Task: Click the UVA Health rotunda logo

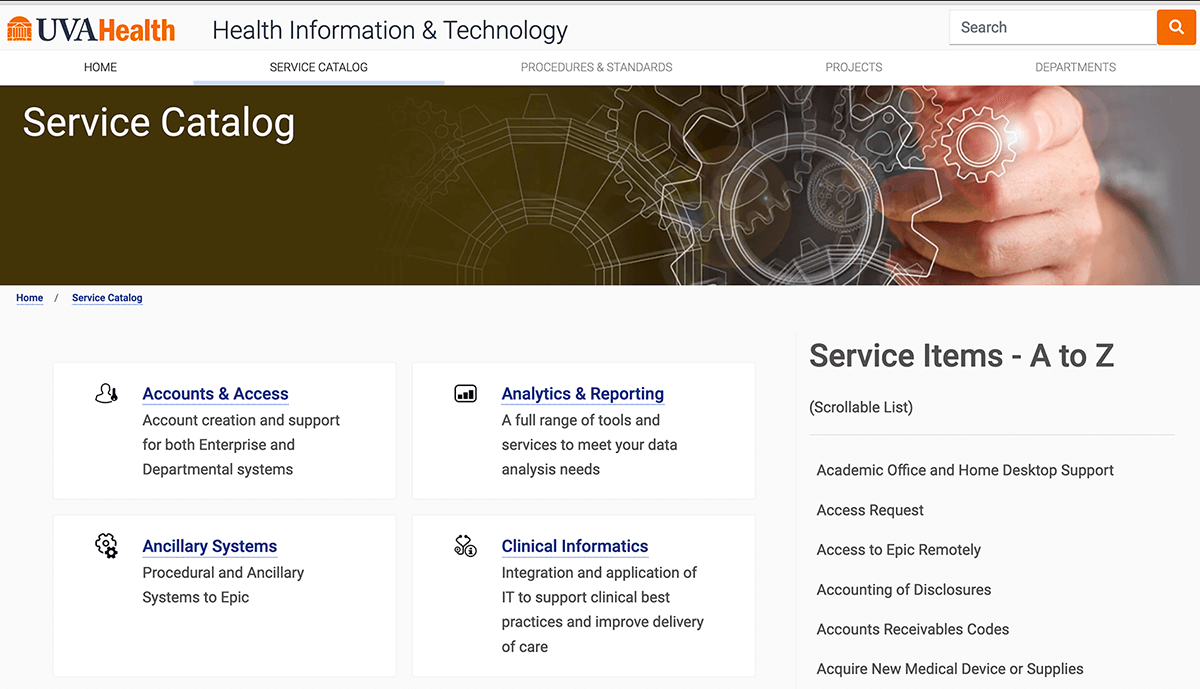Action: click(22, 29)
